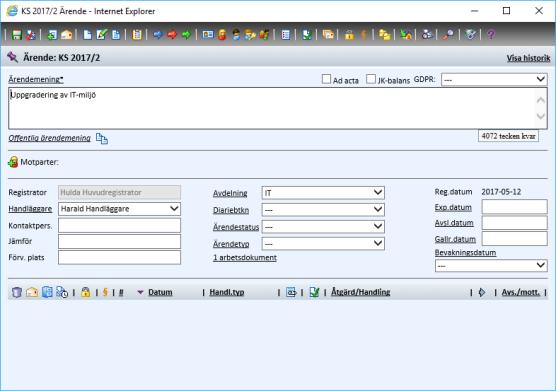Open the Handläggare dropdown
The image size is (556, 391).
coord(119,209)
